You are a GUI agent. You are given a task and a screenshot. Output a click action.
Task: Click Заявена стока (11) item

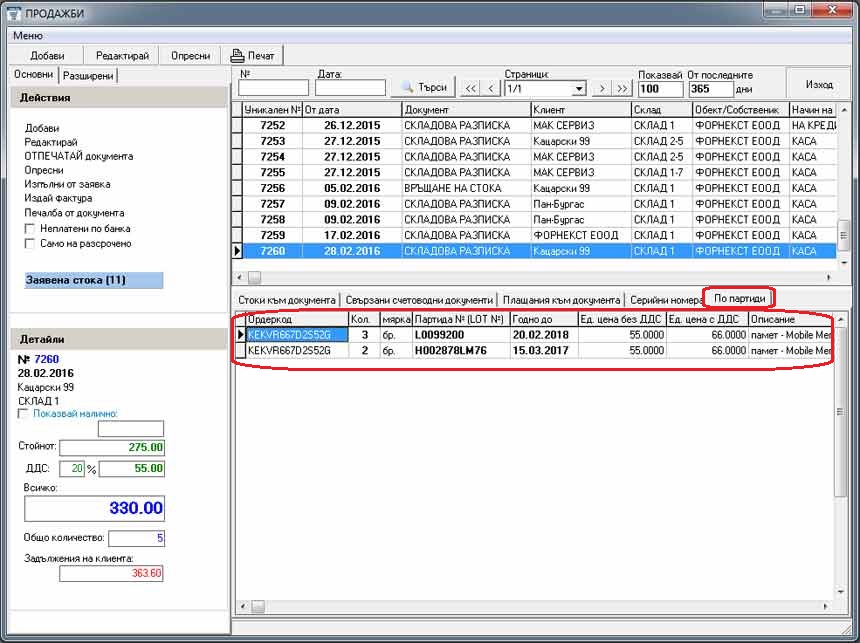[x=94, y=280]
